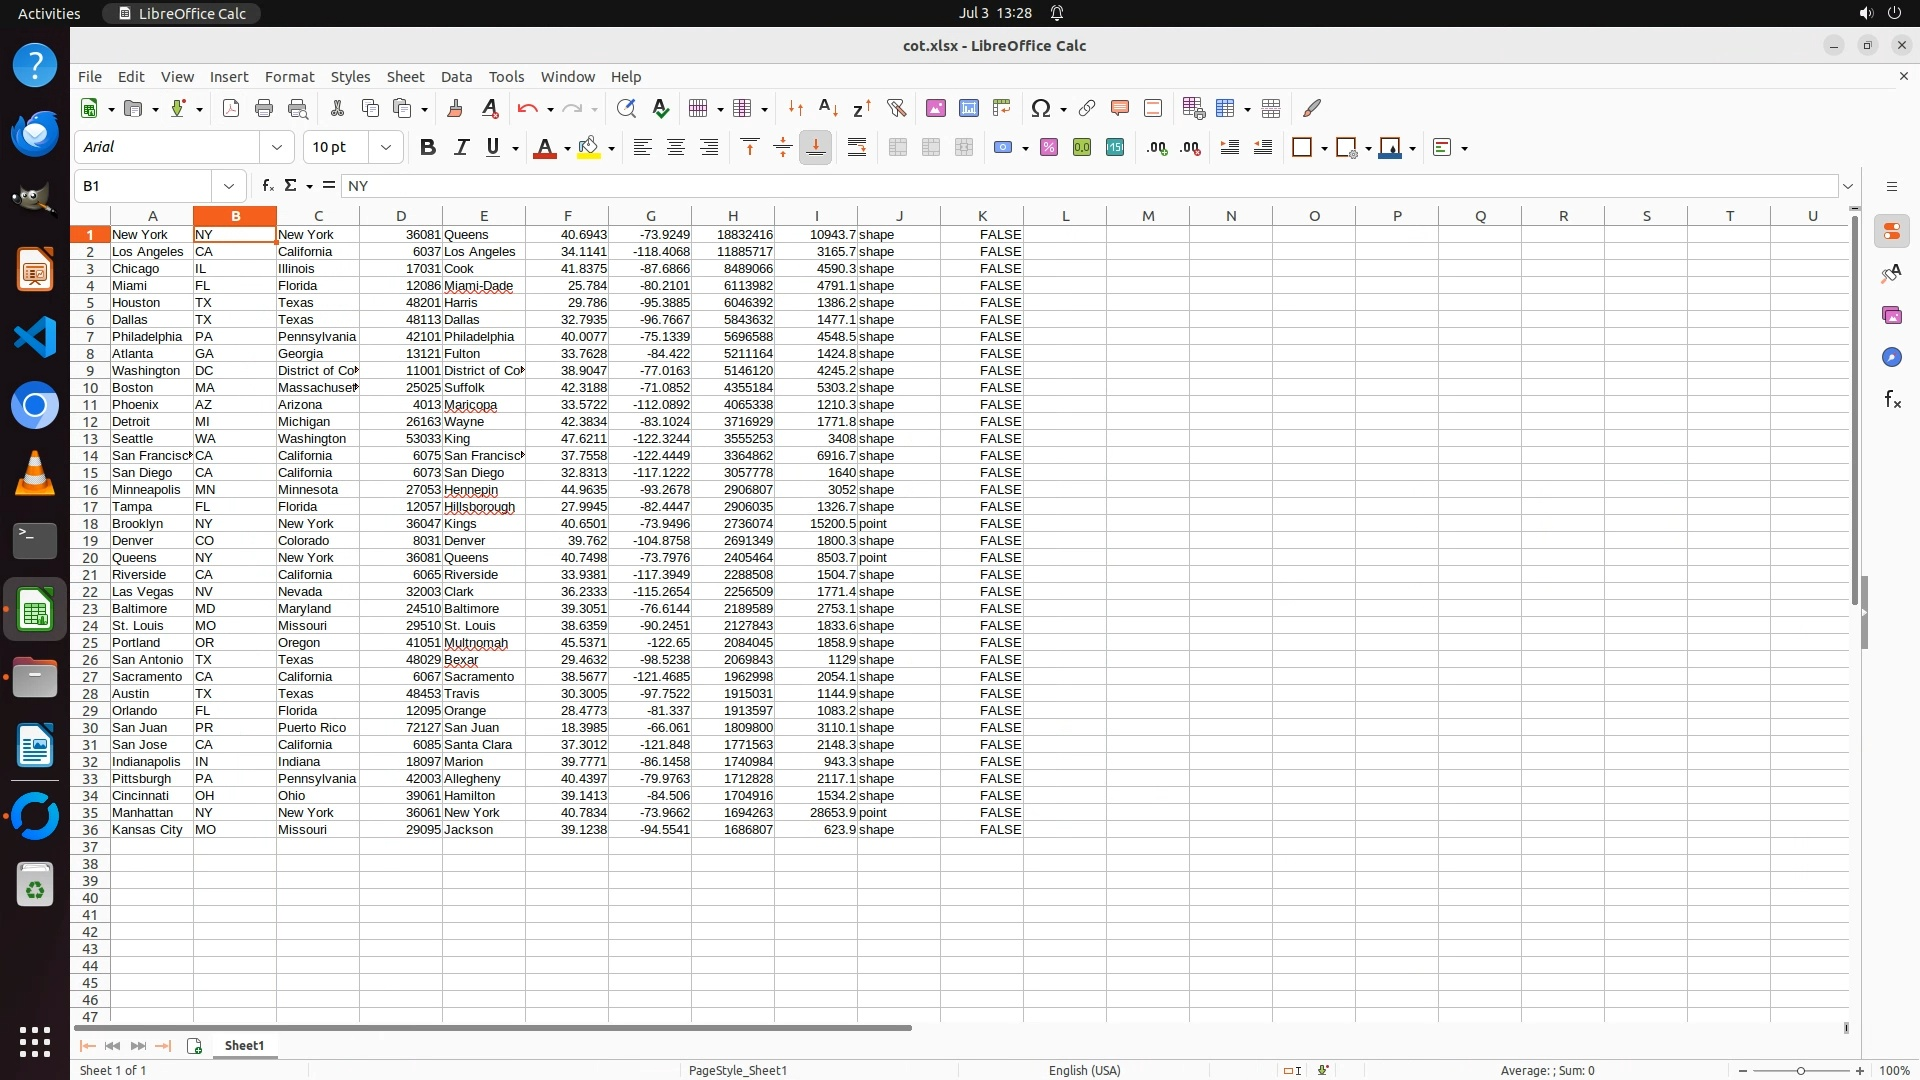Viewport: 1920px width, 1080px height.
Task: Click the AutoFilter icon in toolbar
Action: pos(896,108)
